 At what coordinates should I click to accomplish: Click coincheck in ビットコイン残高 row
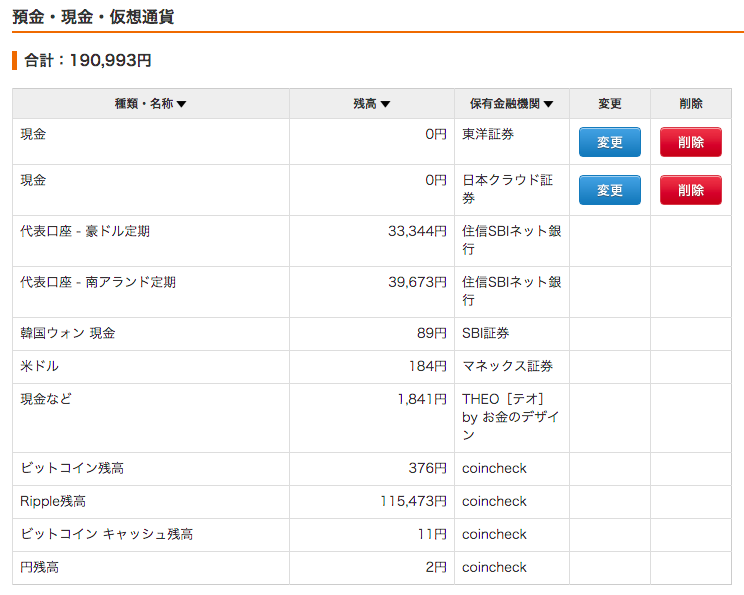tap(494, 468)
